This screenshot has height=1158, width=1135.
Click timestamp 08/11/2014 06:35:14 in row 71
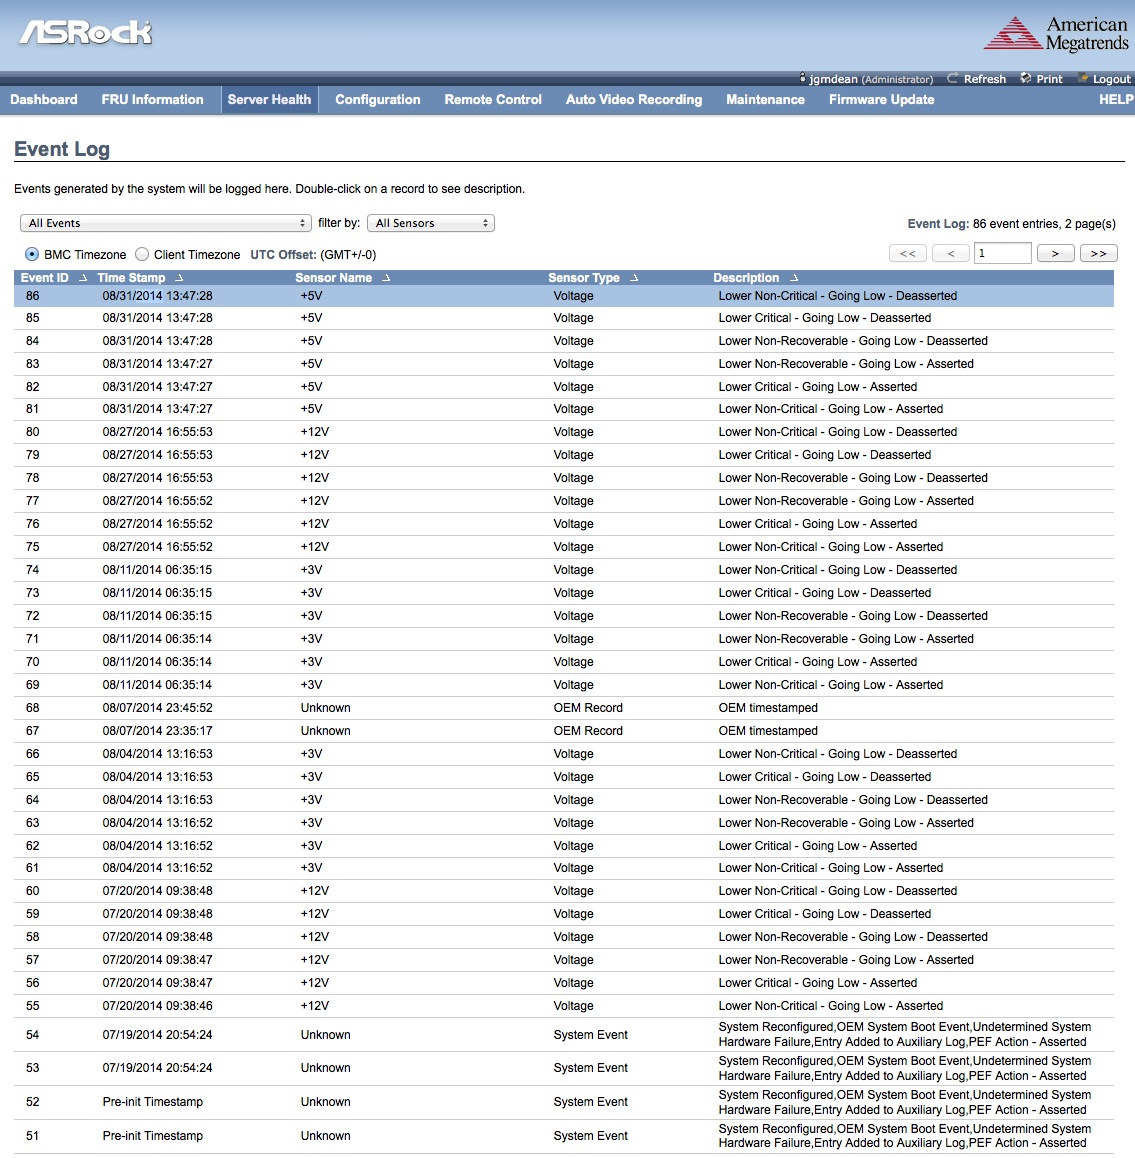click(157, 639)
